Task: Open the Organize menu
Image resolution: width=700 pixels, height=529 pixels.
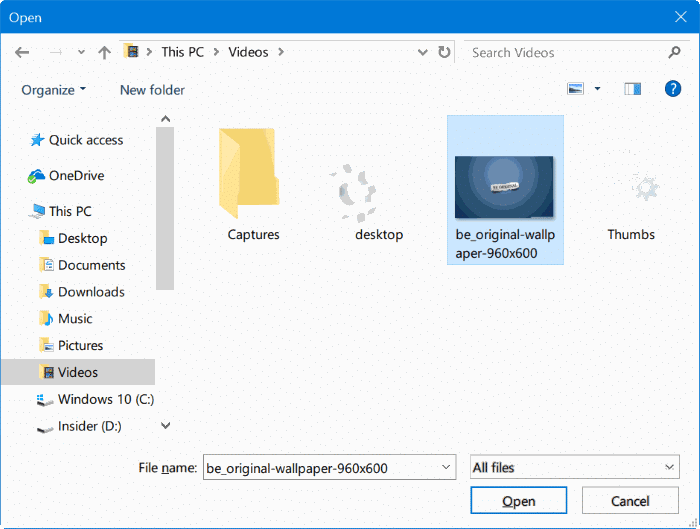Action: point(53,90)
